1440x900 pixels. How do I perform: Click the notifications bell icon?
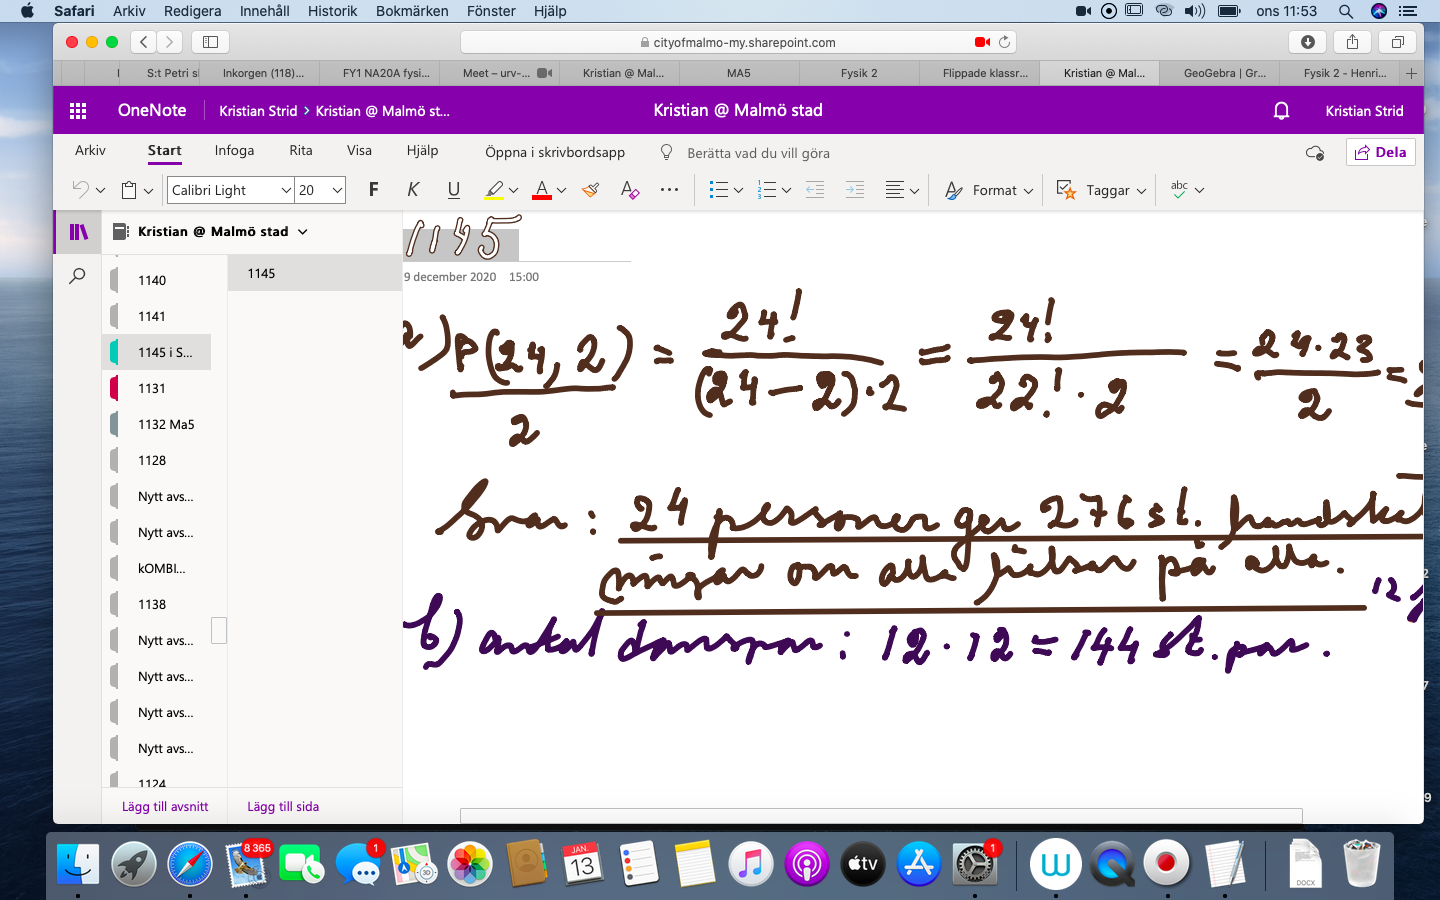click(x=1281, y=111)
